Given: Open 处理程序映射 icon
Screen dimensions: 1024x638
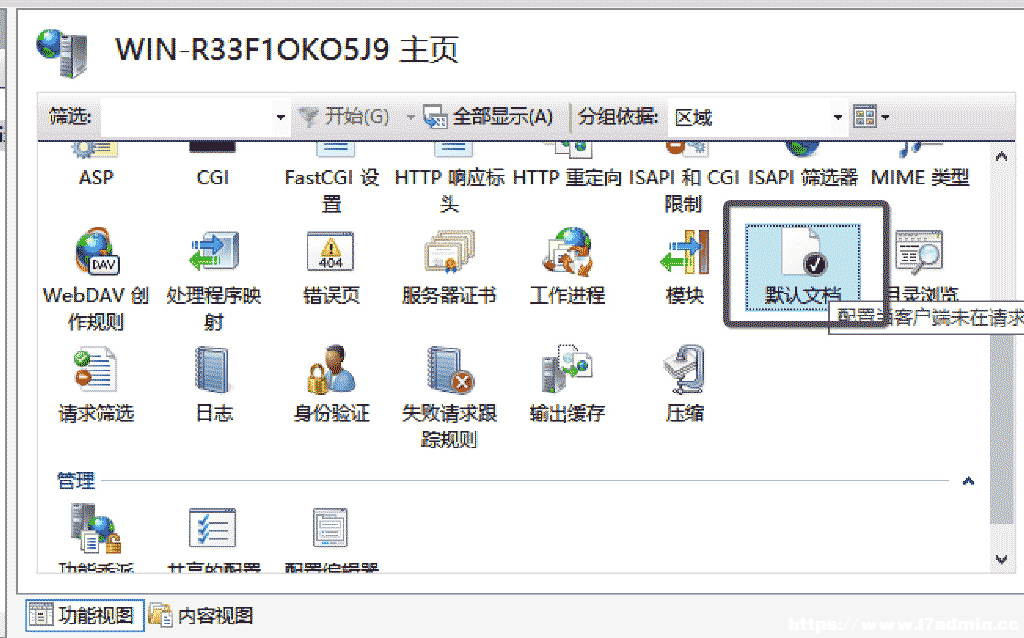Looking at the screenshot, I should 214,251.
